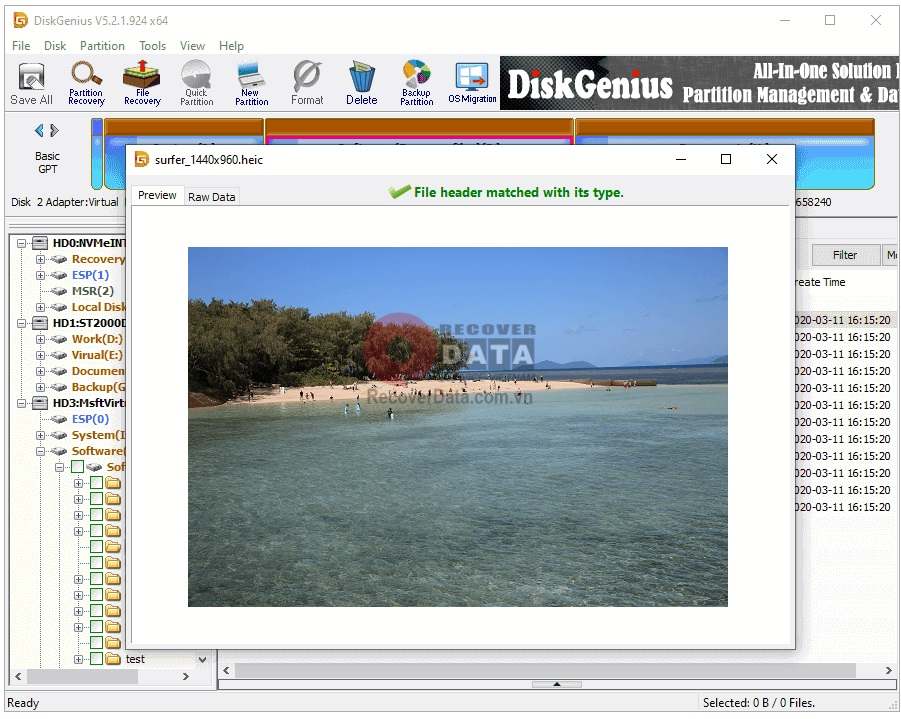Click the bottom pane collapse up-arrow handle

pyautogui.click(x=556, y=684)
